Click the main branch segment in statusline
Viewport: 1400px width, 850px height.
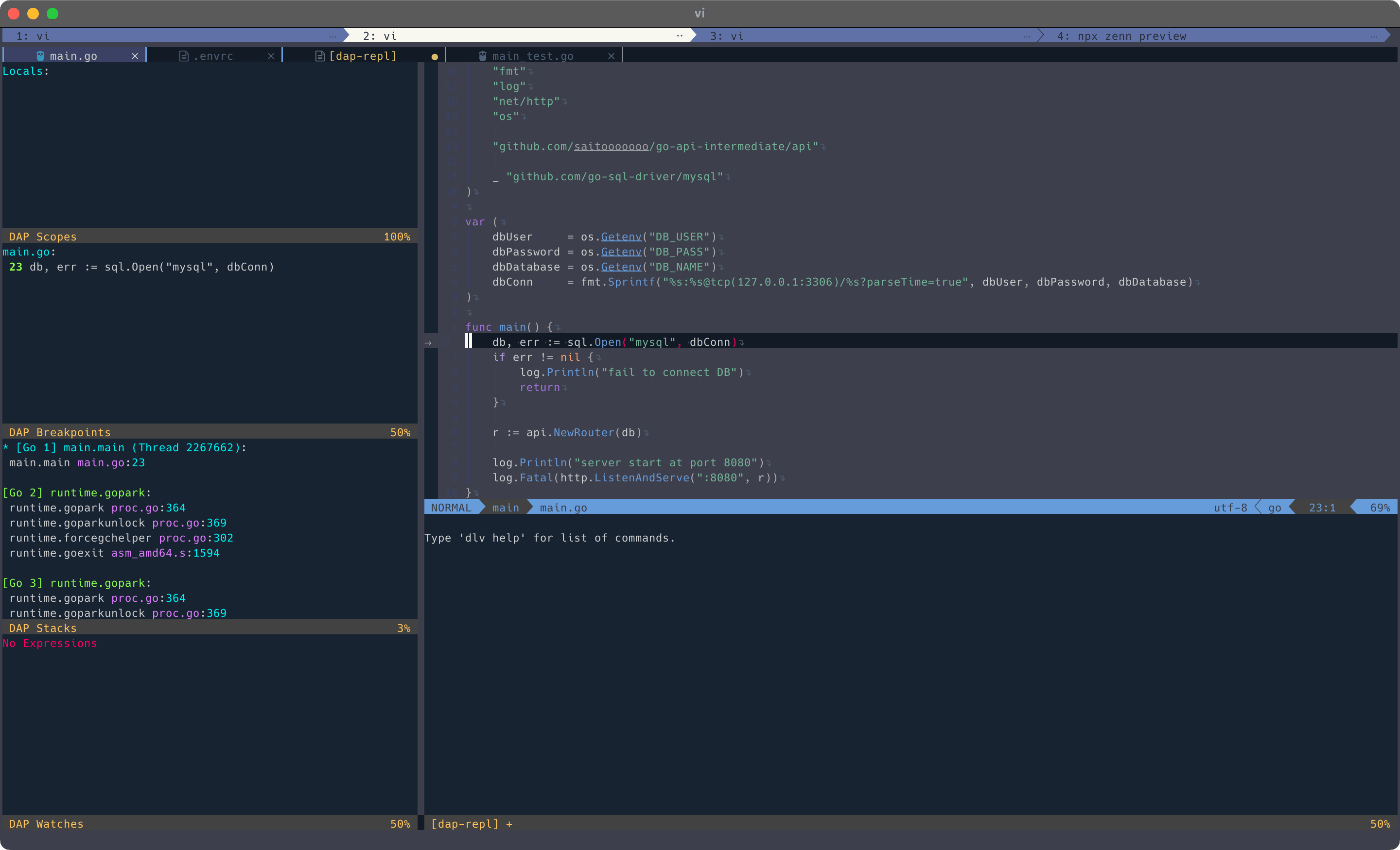506,508
